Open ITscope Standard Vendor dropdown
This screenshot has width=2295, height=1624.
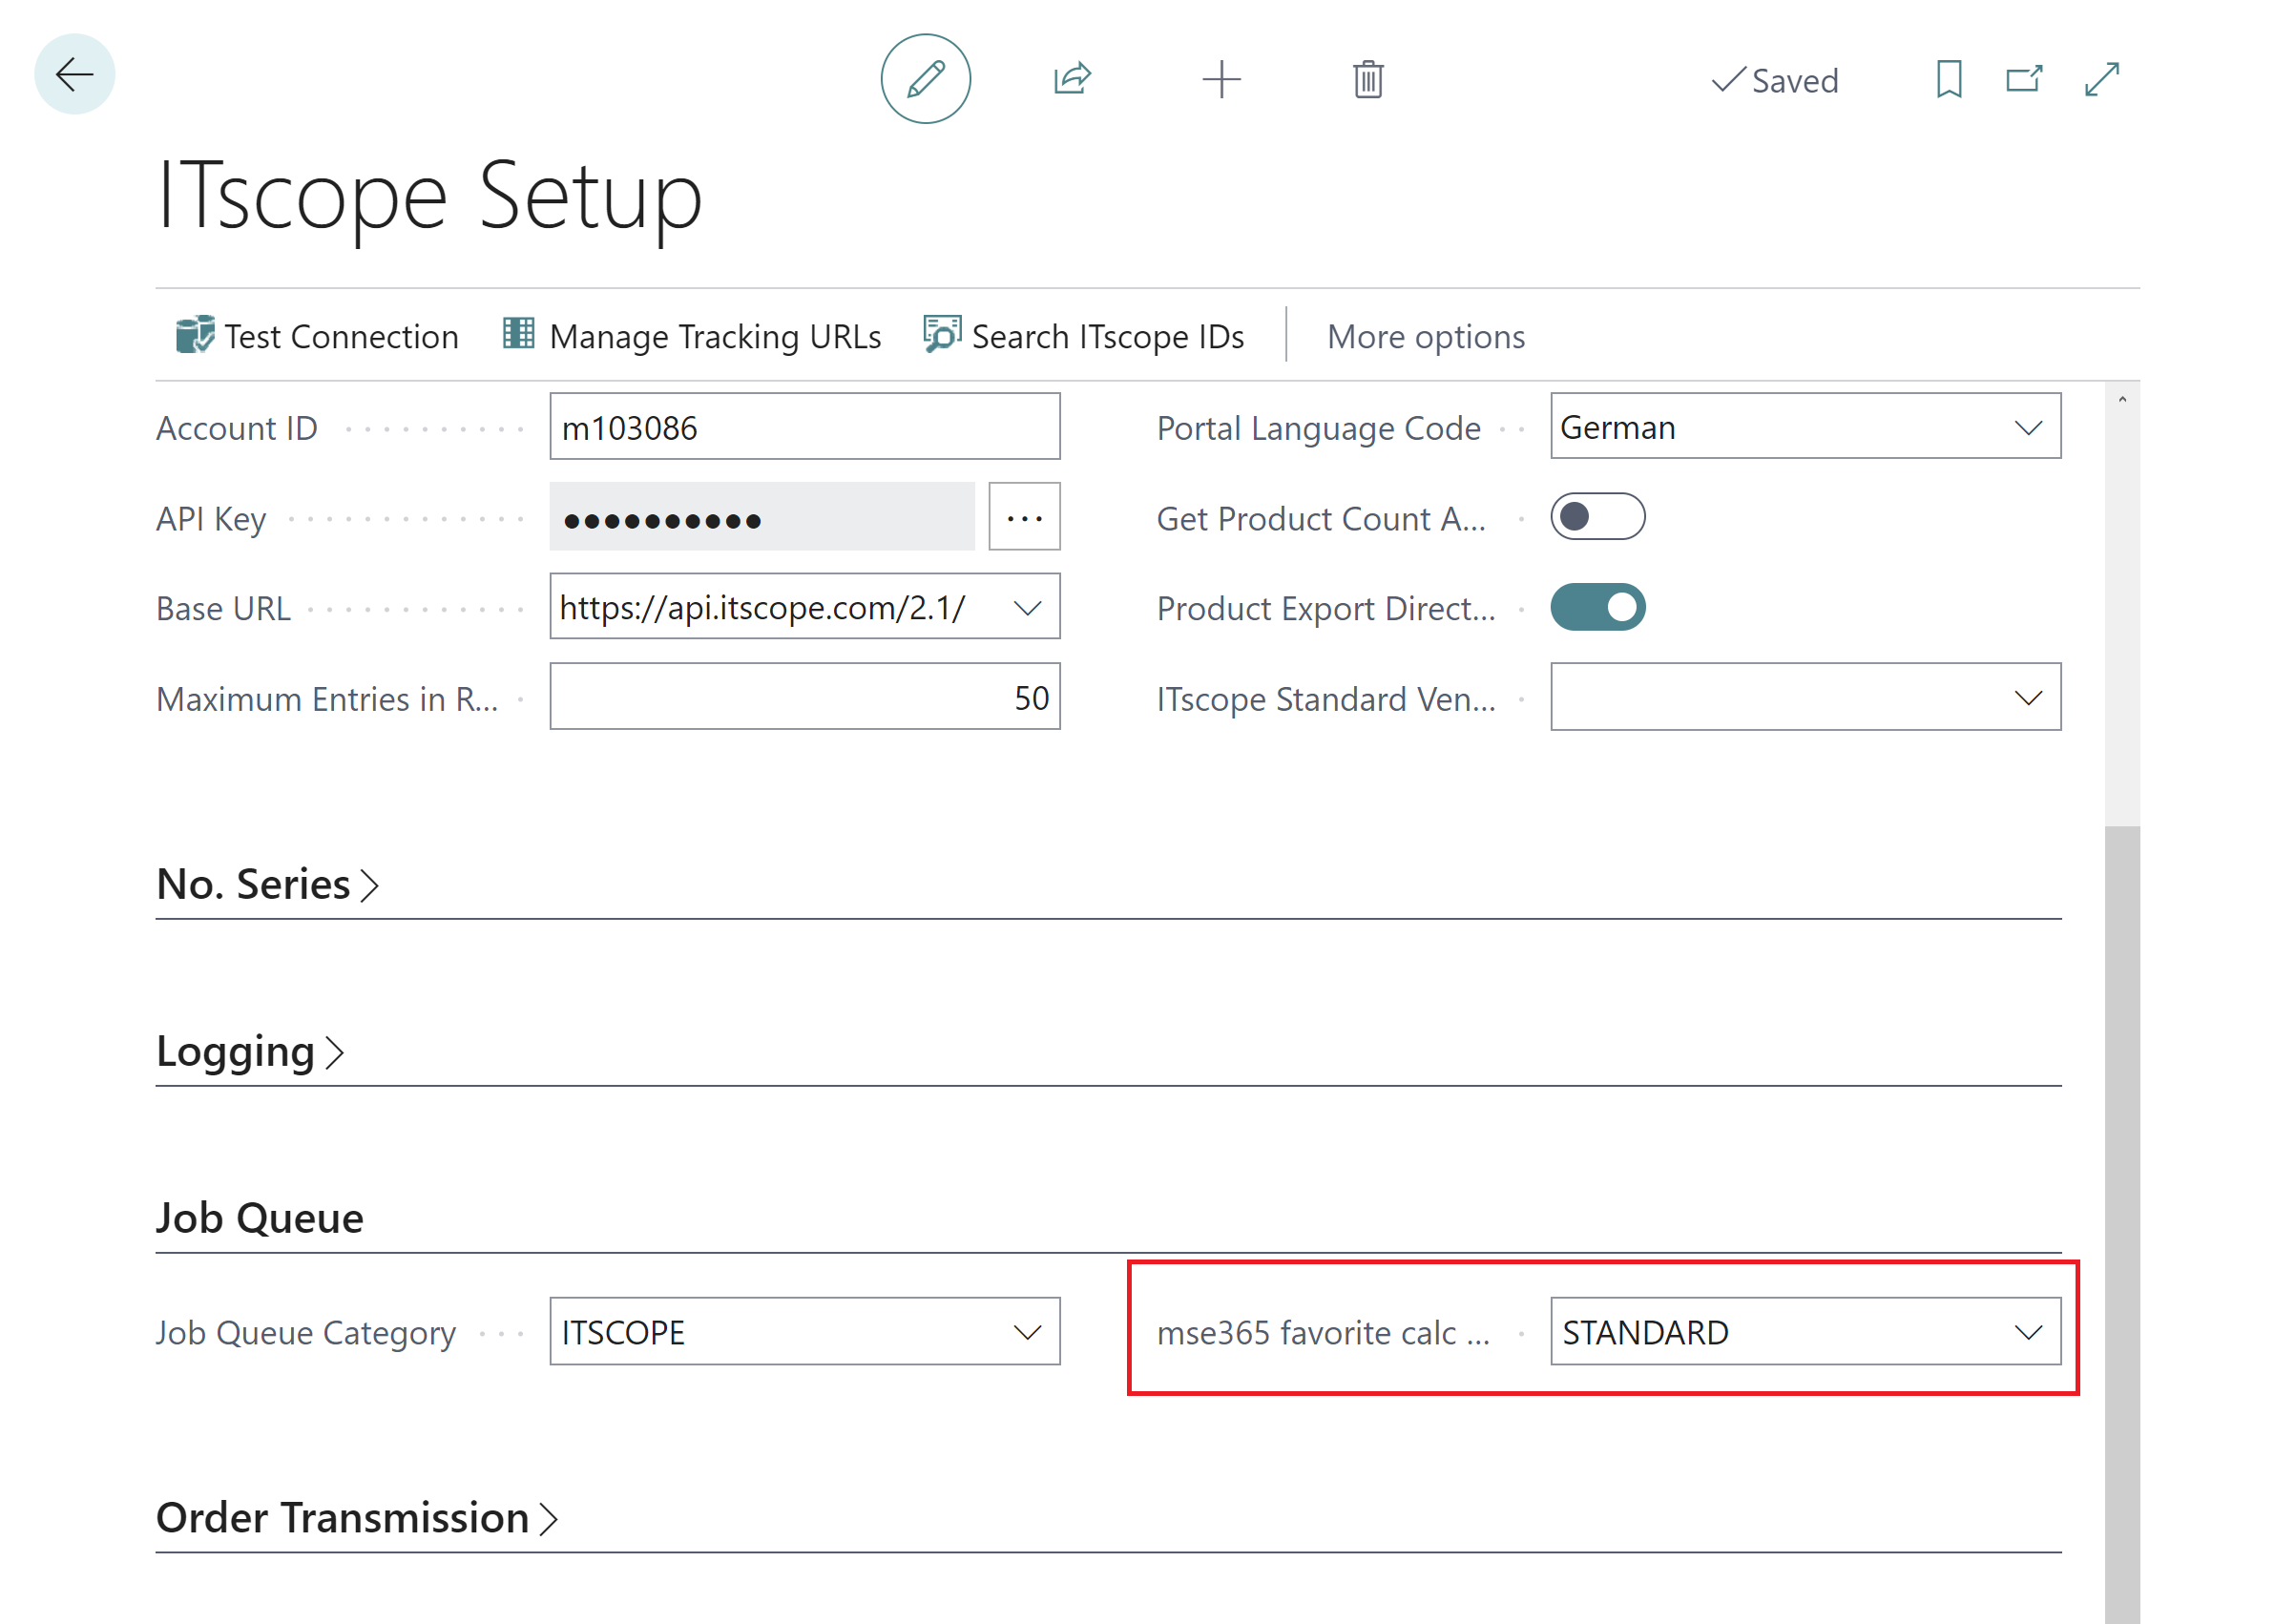point(2027,698)
